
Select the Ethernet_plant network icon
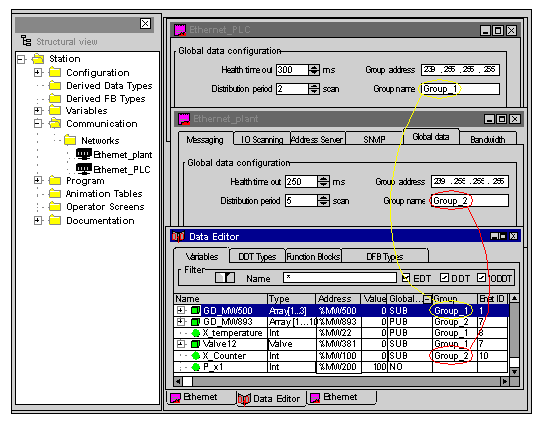(84, 154)
